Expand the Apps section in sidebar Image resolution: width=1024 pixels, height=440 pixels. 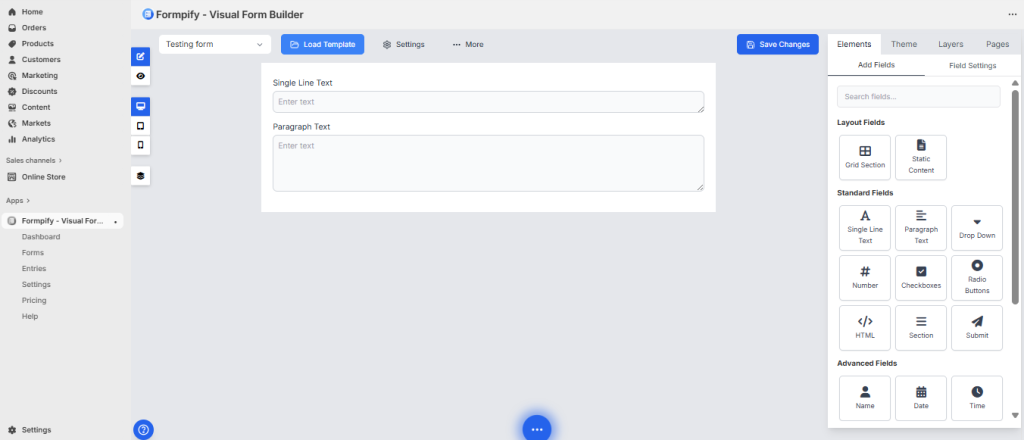[17, 200]
